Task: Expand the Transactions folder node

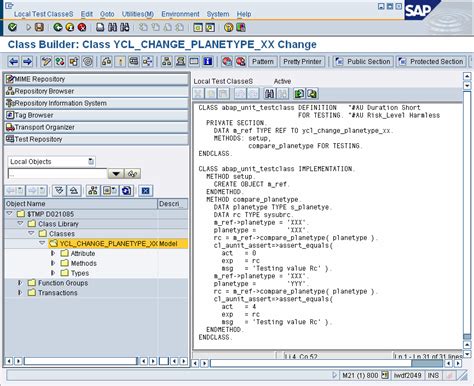Action: [20, 293]
